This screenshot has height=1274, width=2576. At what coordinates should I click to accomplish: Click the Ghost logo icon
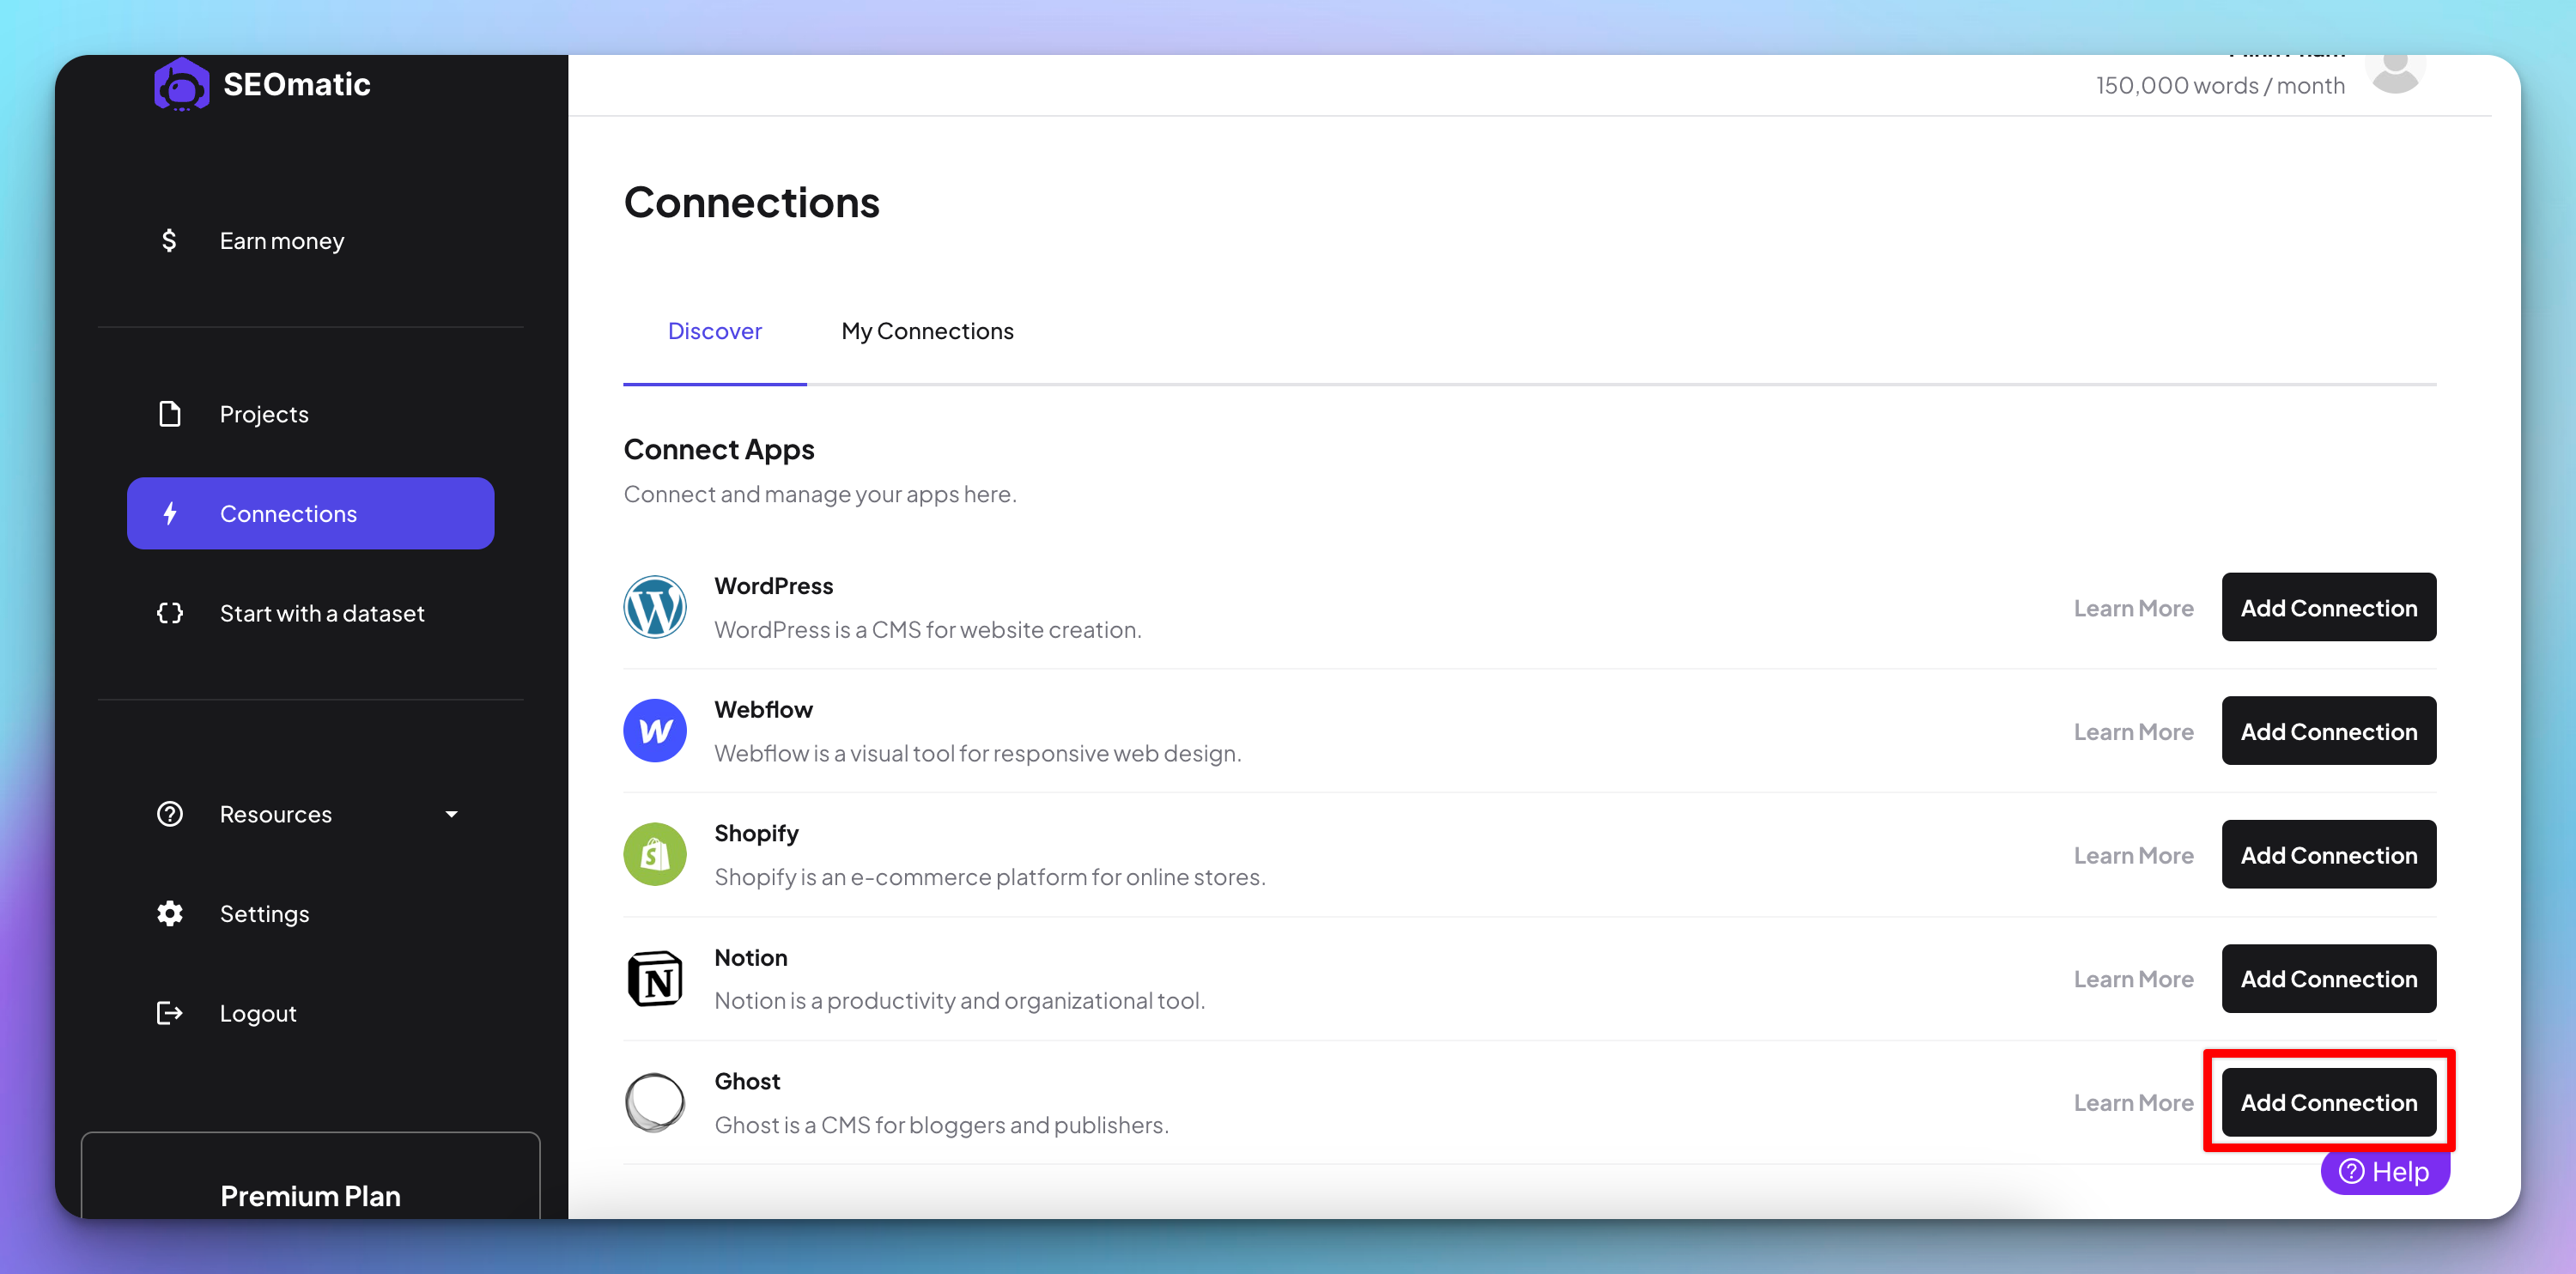(x=655, y=1102)
